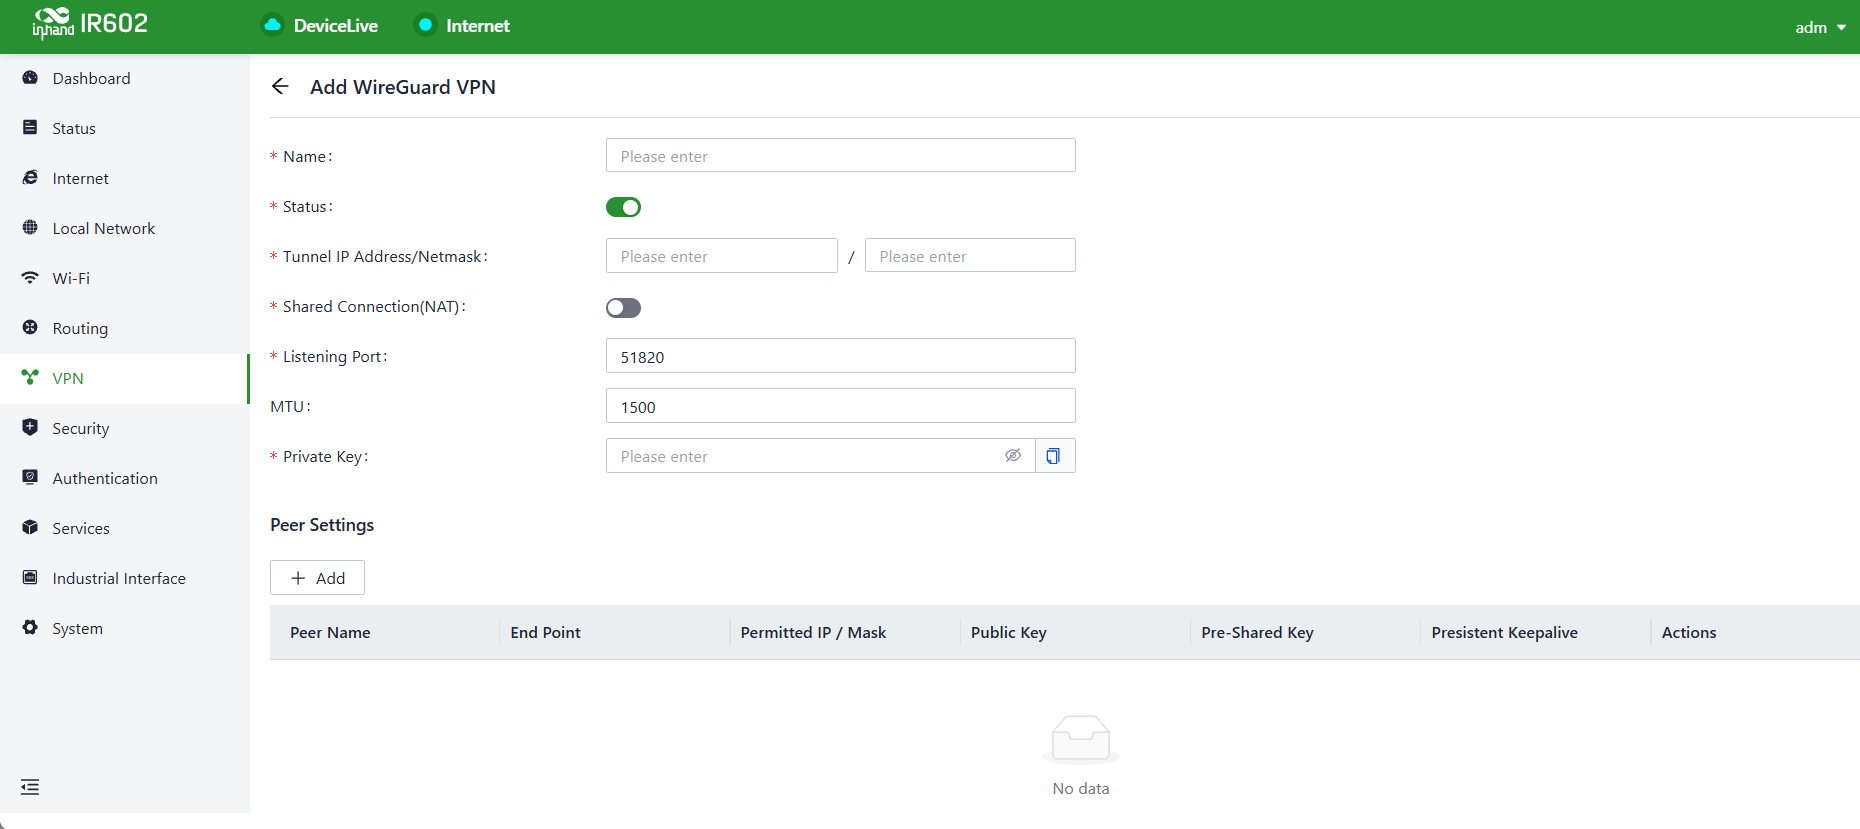Open the Services menu item

(x=124, y=528)
